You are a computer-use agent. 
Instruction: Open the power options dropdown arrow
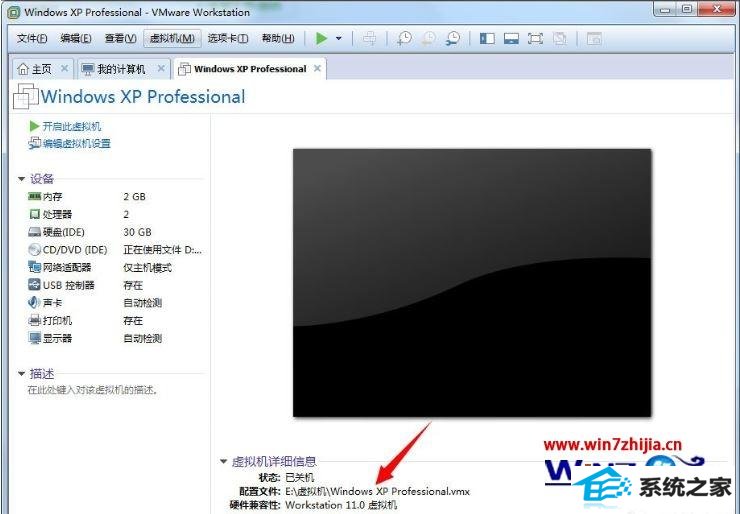(x=338, y=38)
